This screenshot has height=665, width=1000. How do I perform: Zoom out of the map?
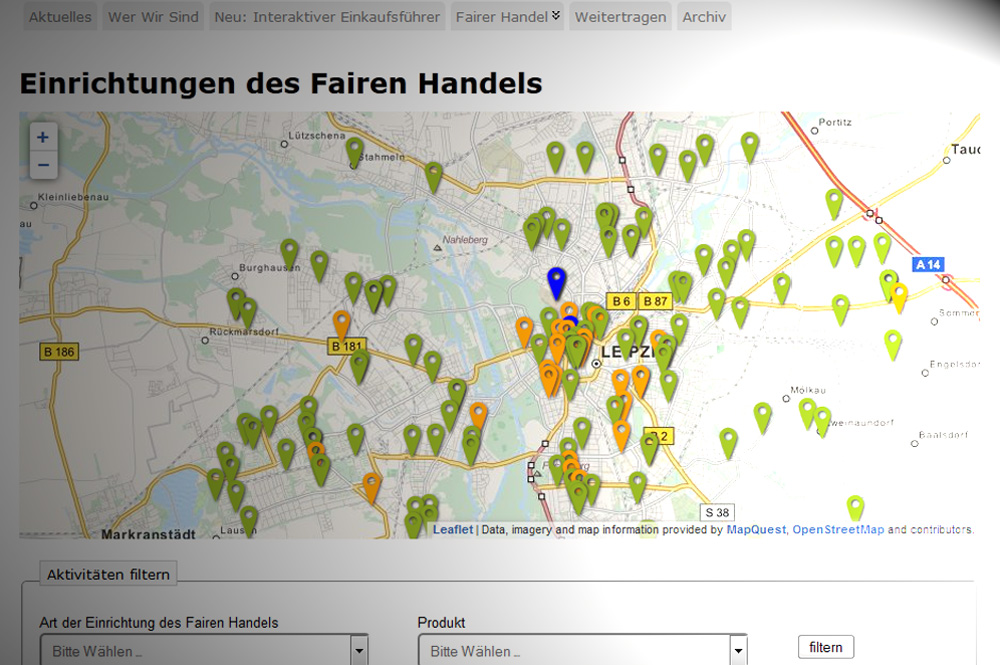(x=42, y=164)
